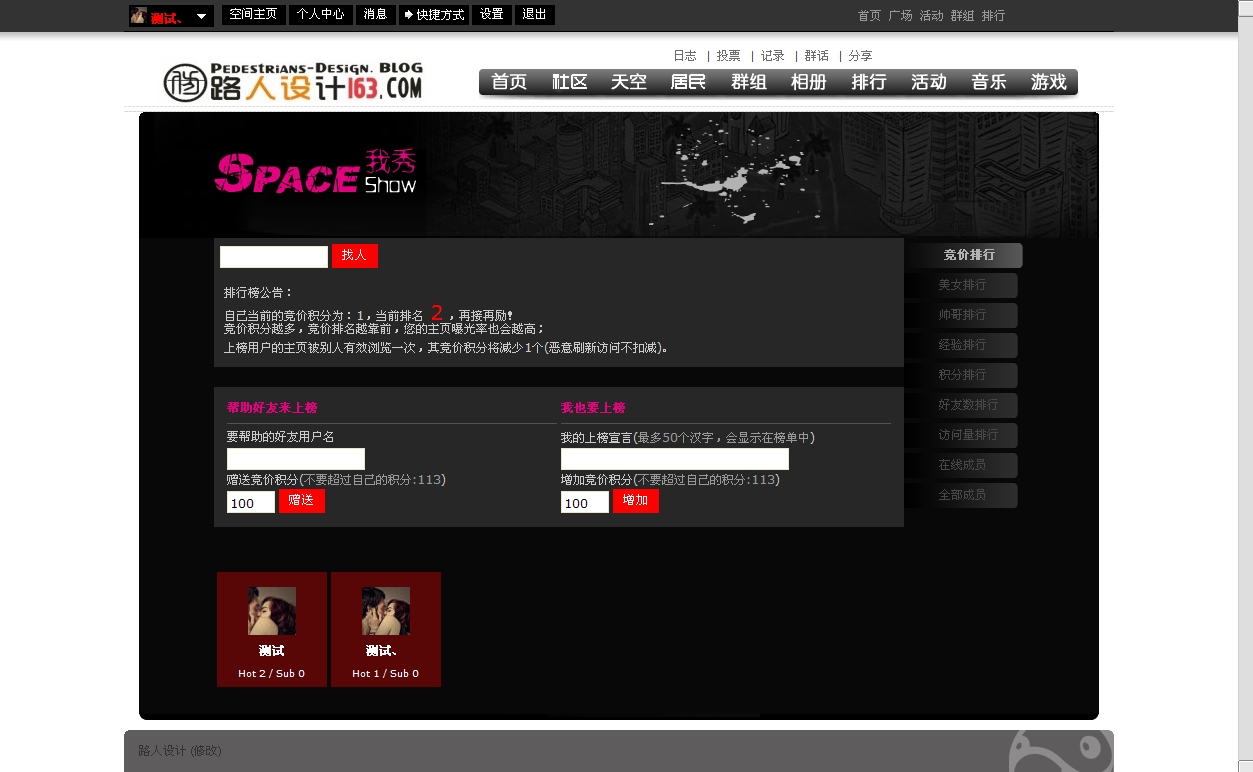
Task: Click top-right 排行 link
Action: tap(993, 16)
